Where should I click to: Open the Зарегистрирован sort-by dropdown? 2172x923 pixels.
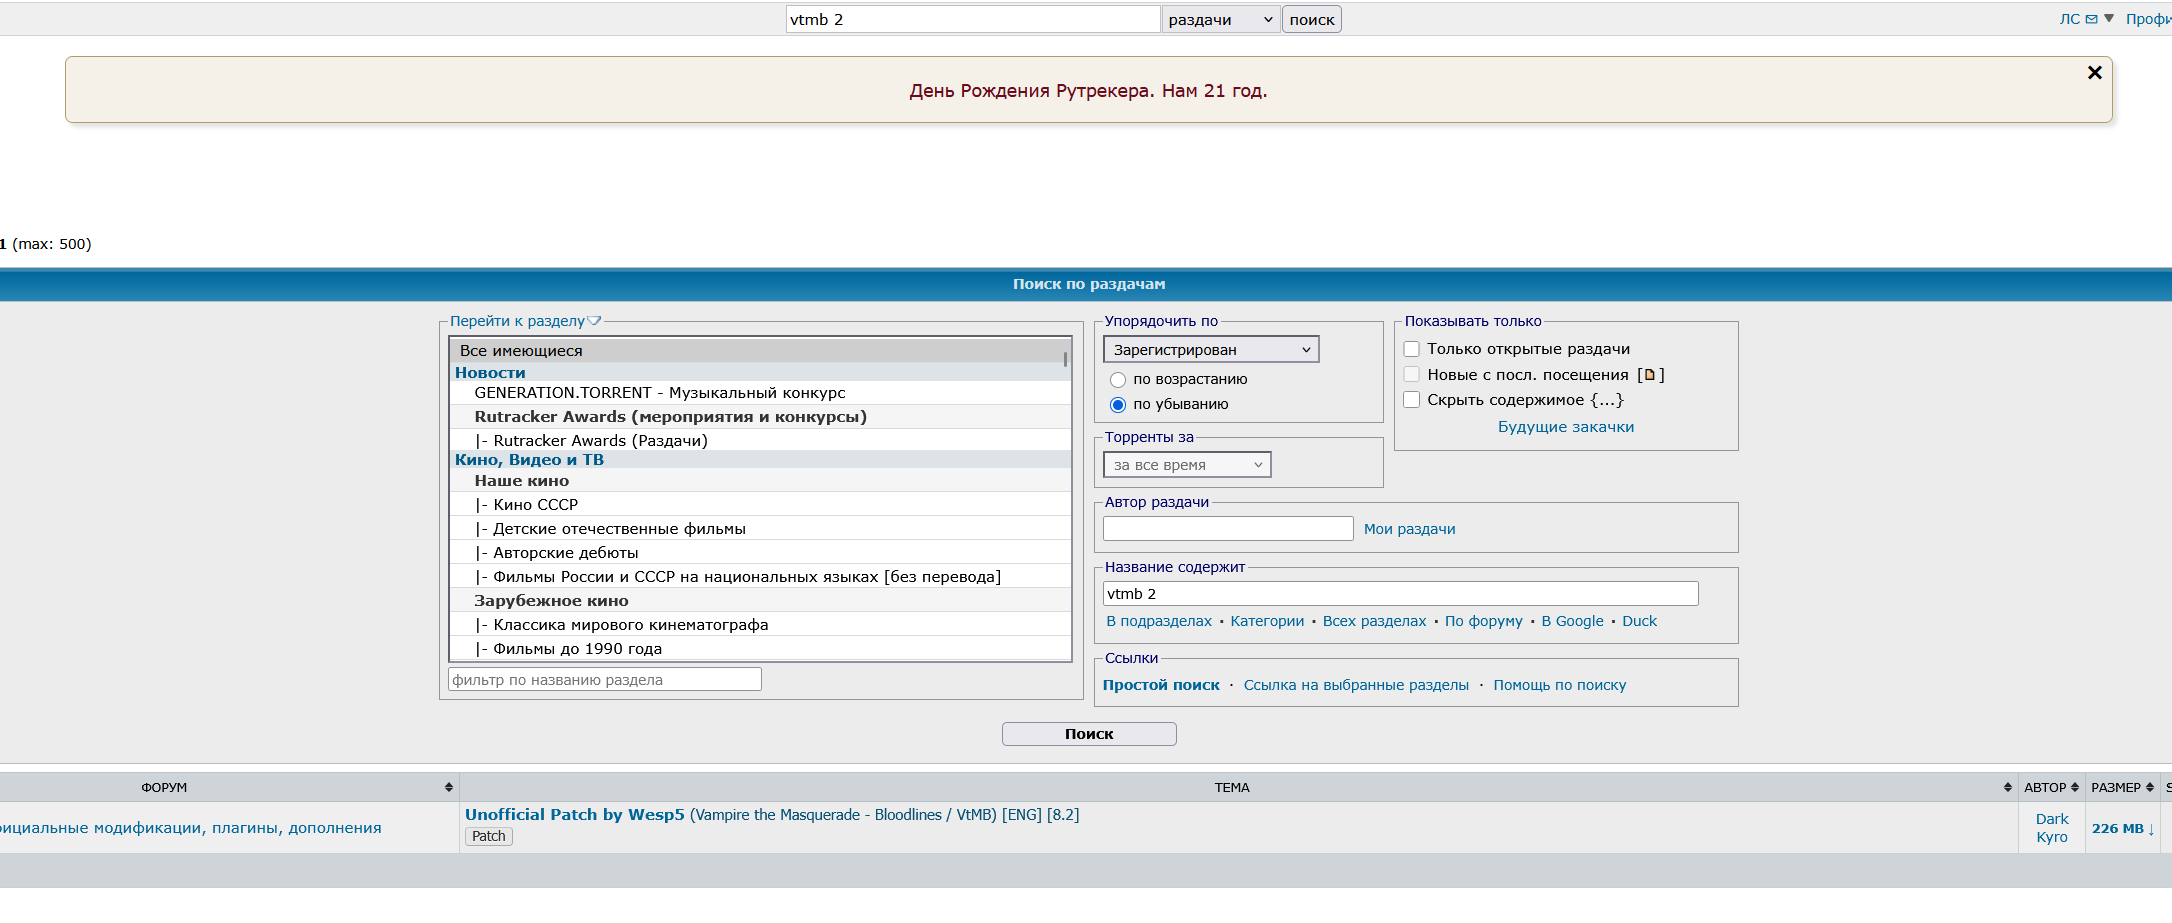[1211, 349]
